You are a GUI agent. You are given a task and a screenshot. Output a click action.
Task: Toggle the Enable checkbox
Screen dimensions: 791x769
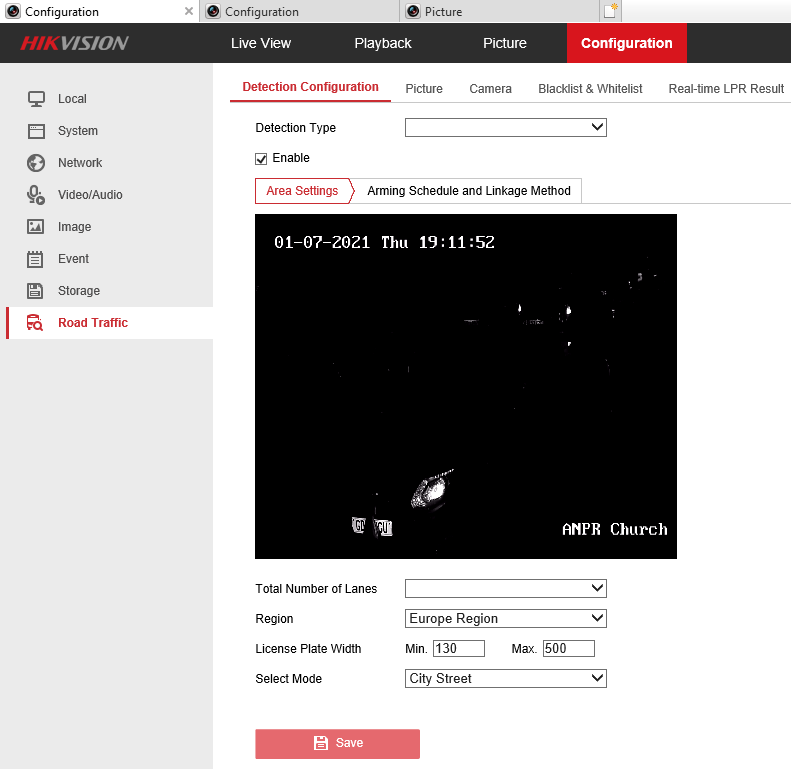(x=262, y=158)
